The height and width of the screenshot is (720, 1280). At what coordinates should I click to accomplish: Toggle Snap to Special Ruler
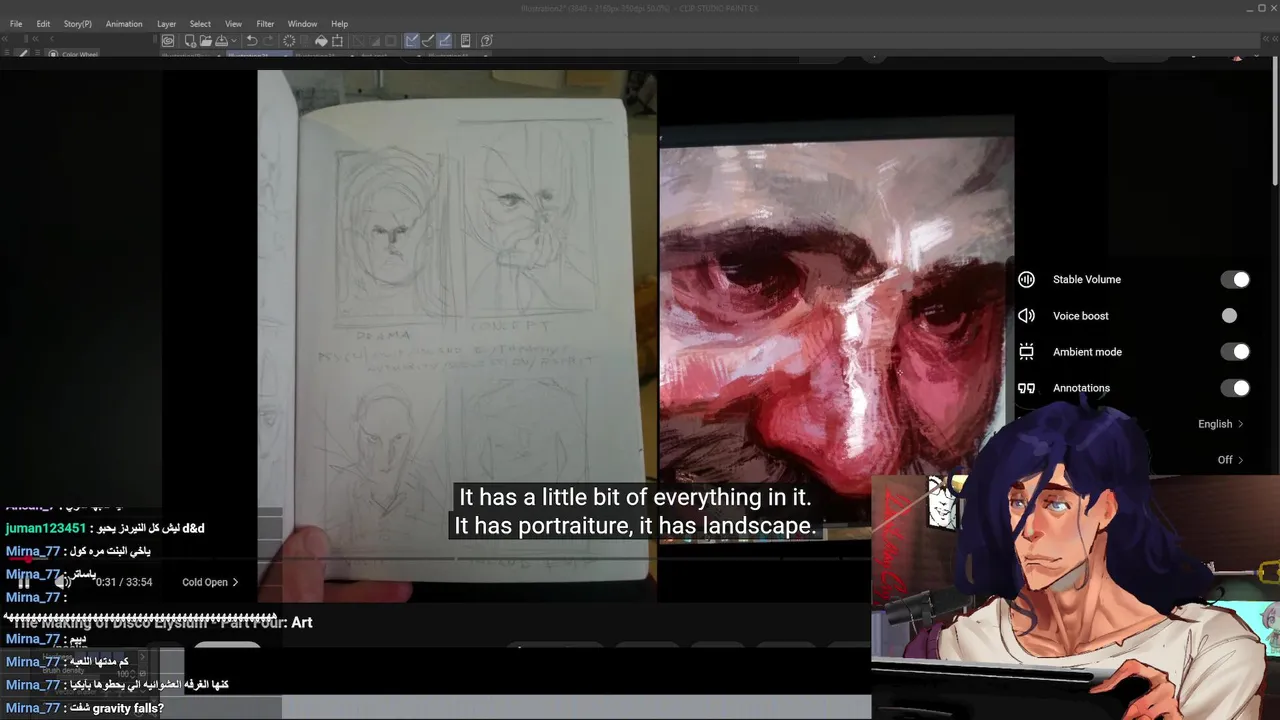428,41
